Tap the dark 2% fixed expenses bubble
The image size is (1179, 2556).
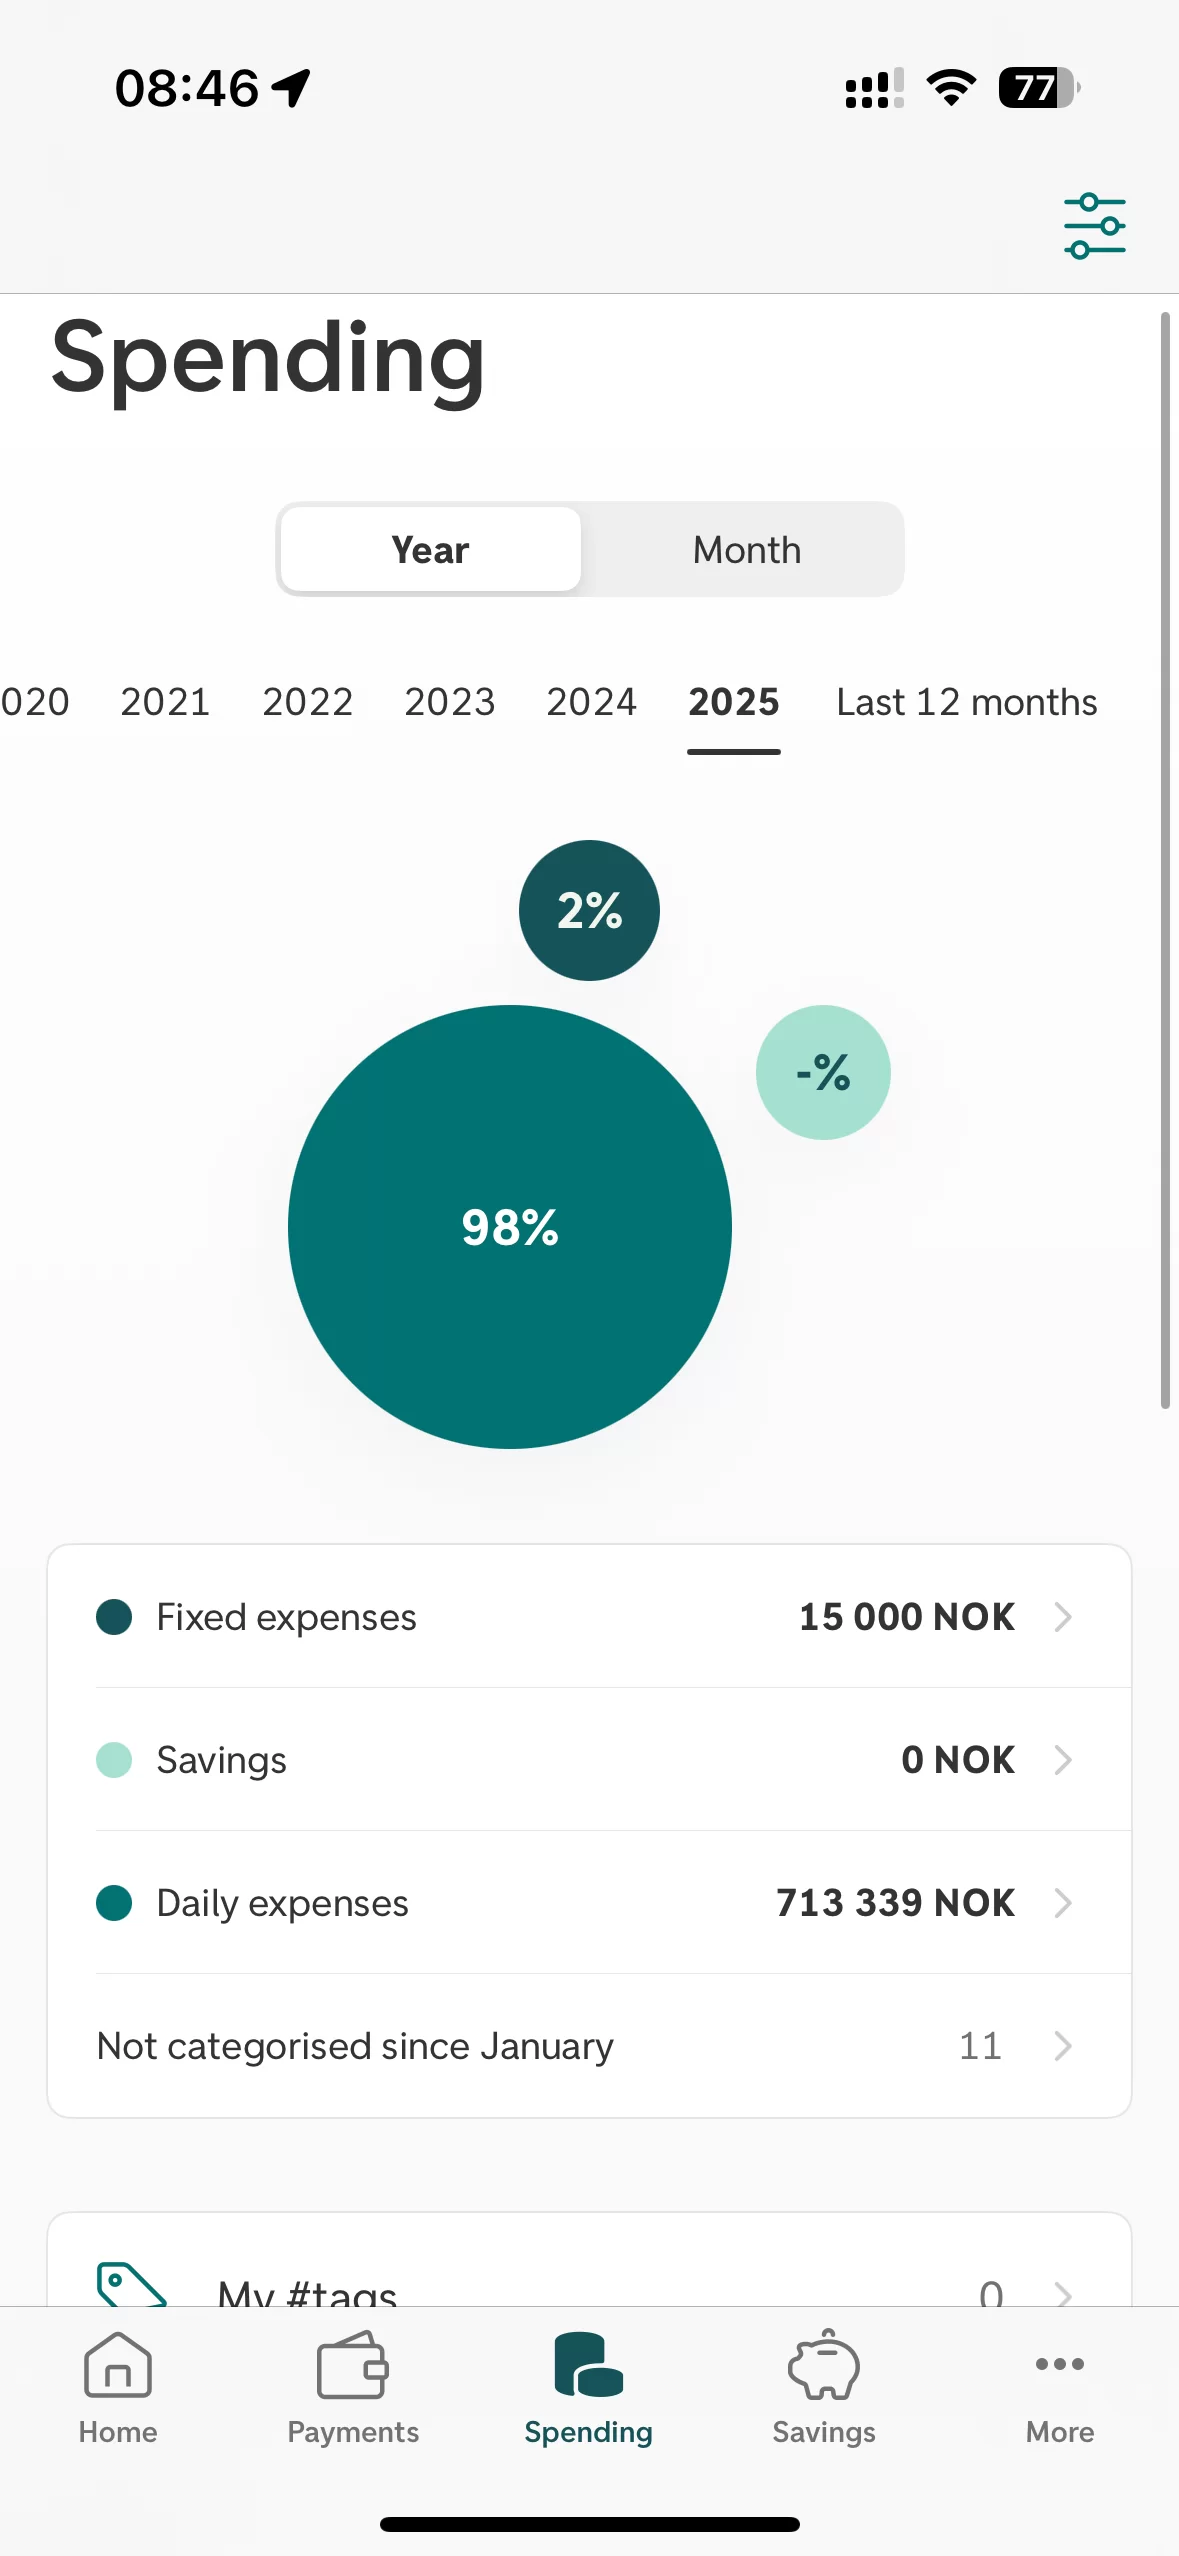point(589,910)
